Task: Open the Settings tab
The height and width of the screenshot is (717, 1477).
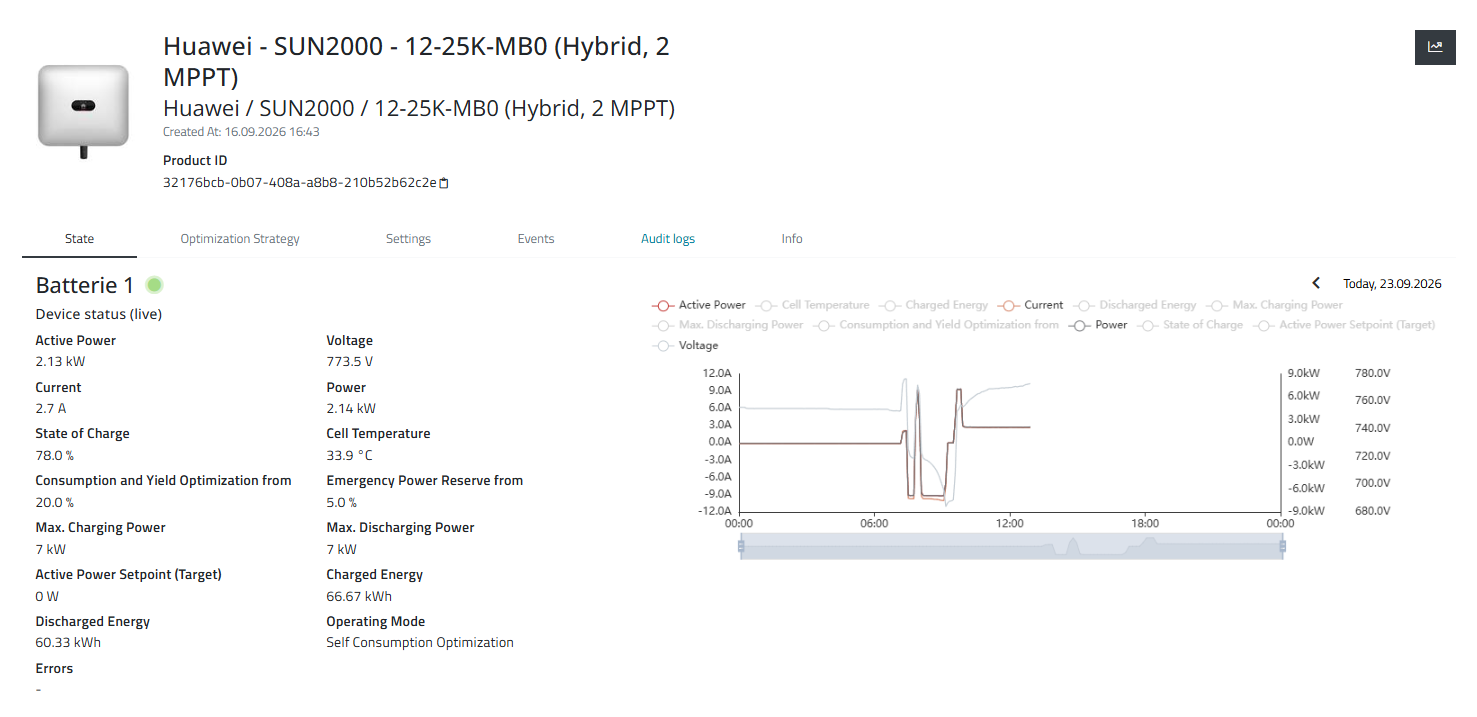Action: point(408,239)
